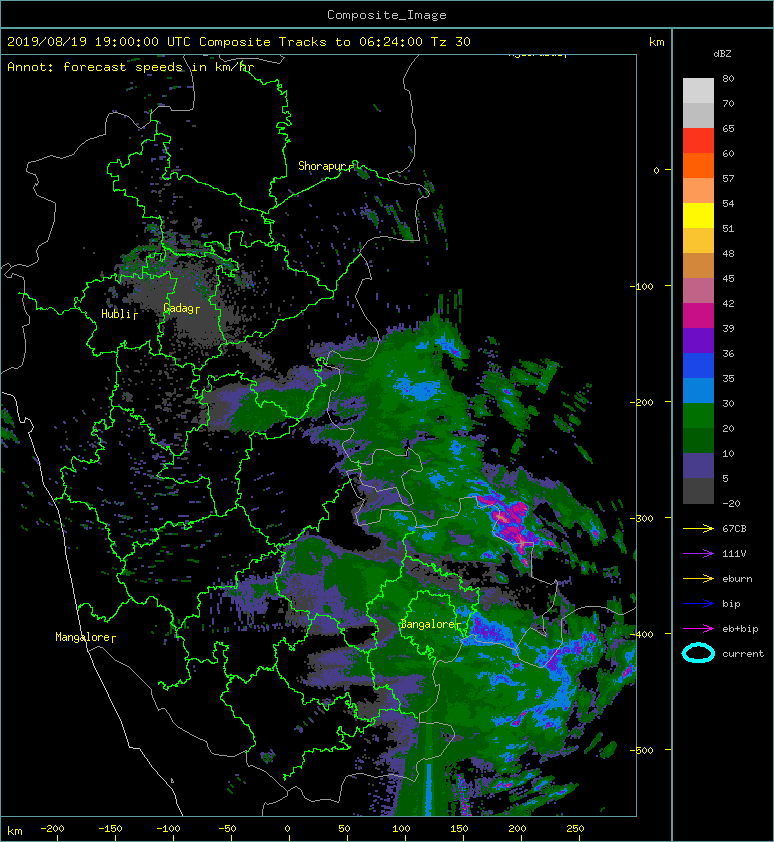Click the 0 label on vertical axis
Viewport: 774px width, 842px height.
656,170
